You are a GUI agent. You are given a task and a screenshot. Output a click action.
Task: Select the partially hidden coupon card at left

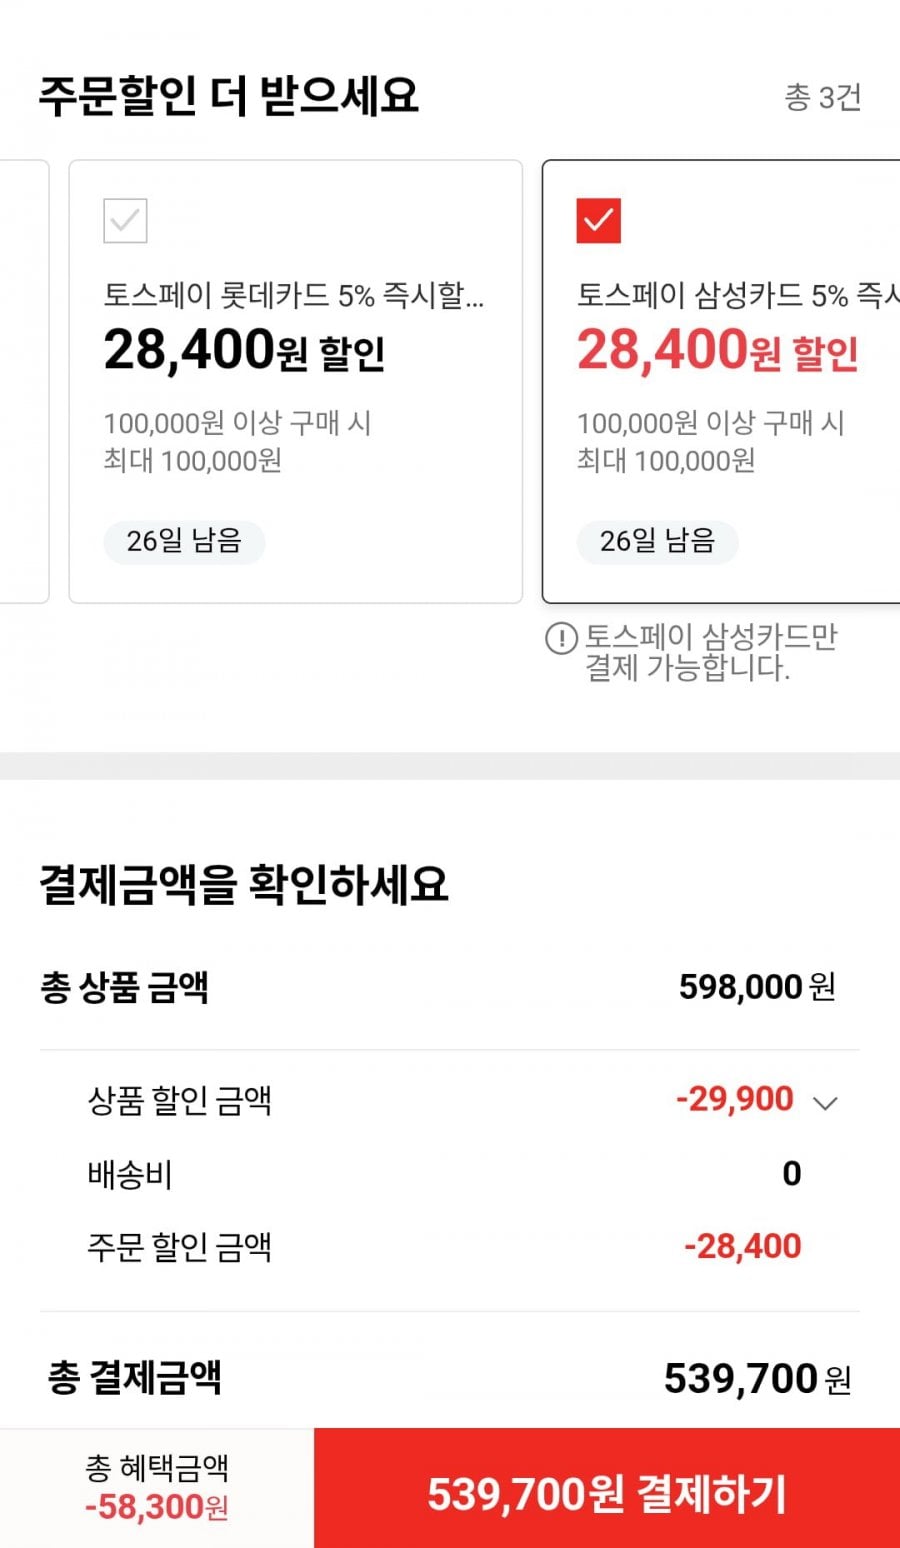click(x=22, y=381)
